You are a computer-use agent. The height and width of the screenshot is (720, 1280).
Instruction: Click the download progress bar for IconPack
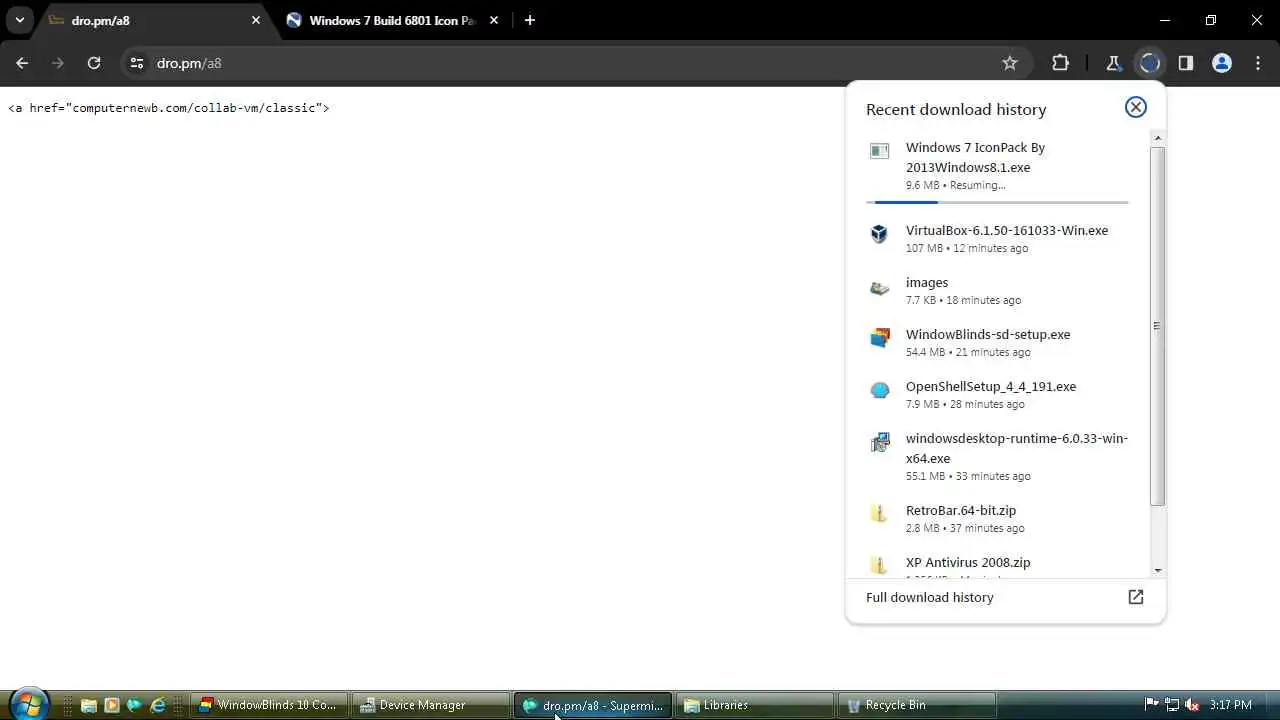998,202
